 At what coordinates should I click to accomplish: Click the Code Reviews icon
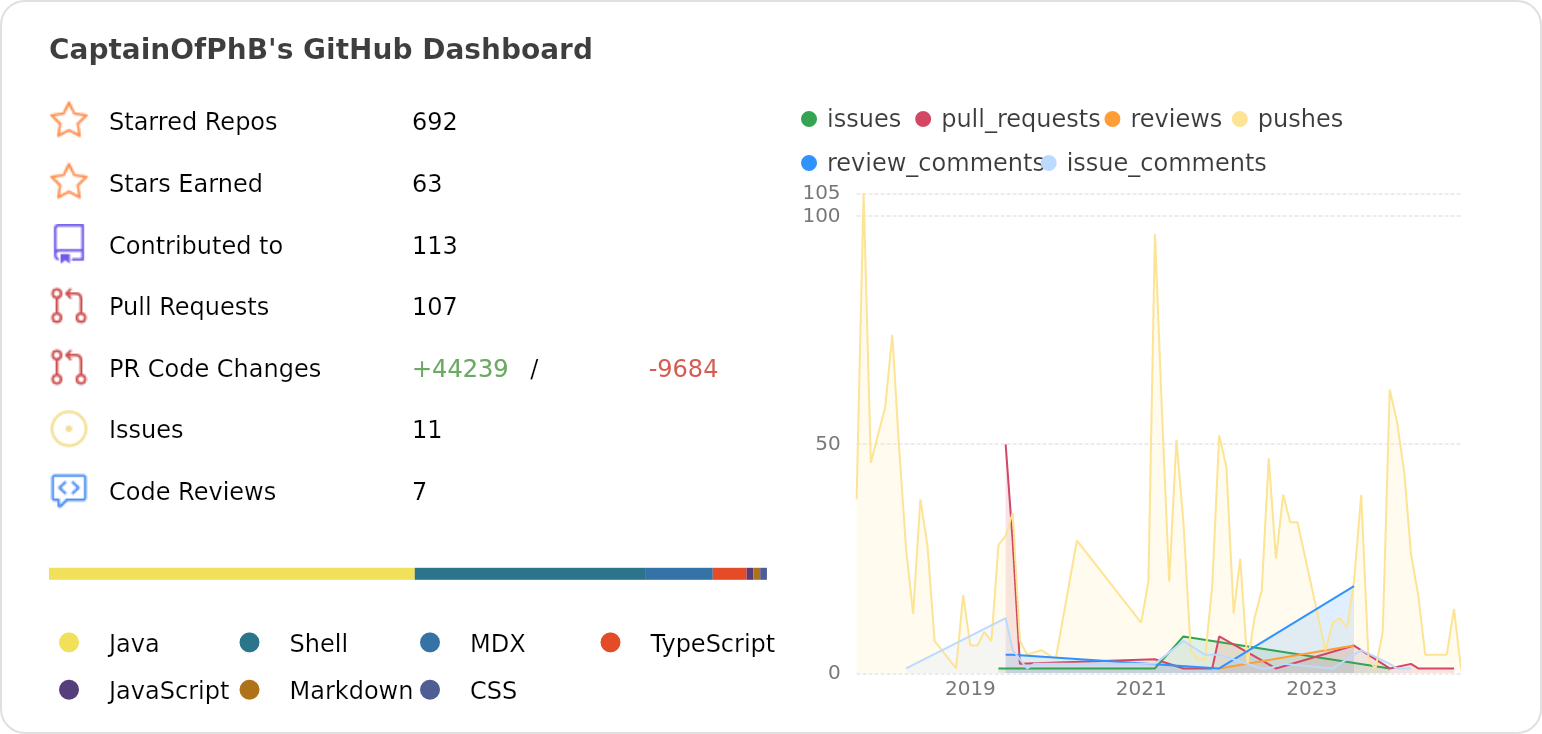point(69,491)
